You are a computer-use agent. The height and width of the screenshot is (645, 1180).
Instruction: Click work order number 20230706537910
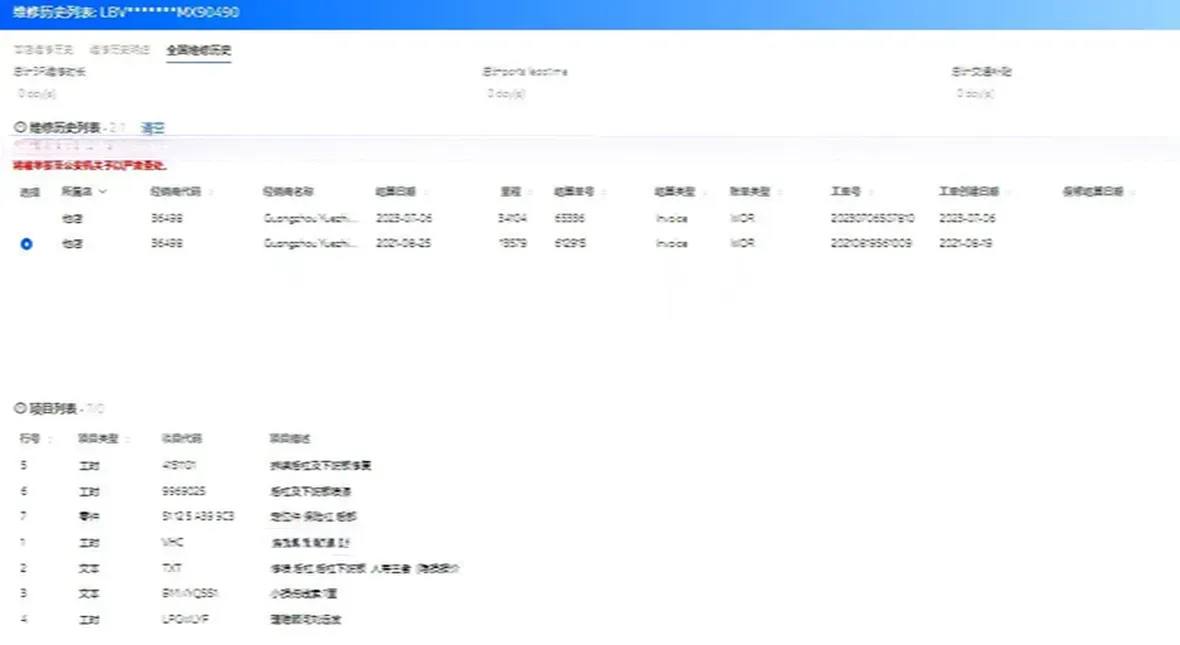pyautogui.click(x=872, y=218)
